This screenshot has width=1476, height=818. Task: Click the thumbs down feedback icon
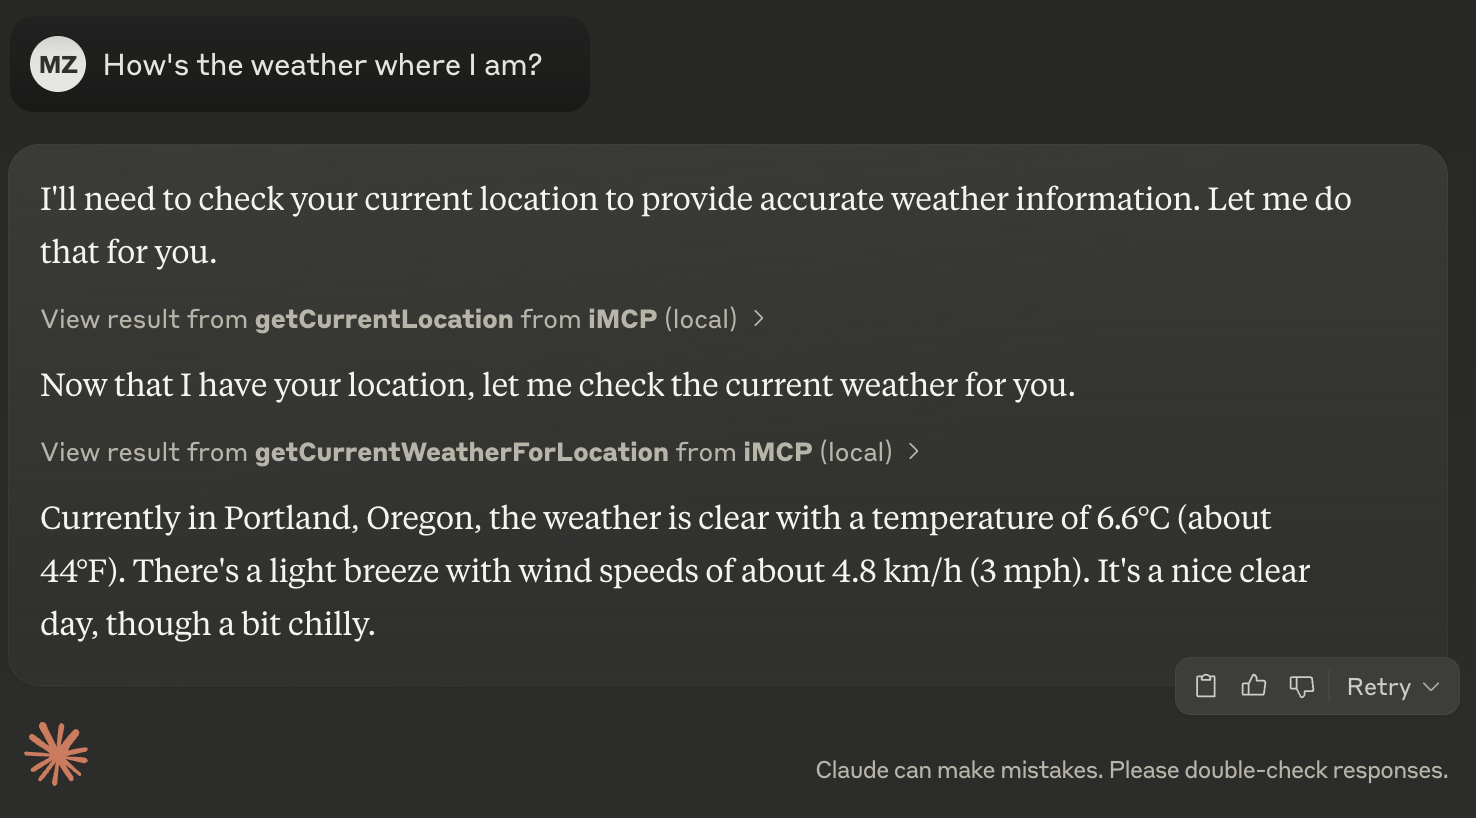(1301, 686)
